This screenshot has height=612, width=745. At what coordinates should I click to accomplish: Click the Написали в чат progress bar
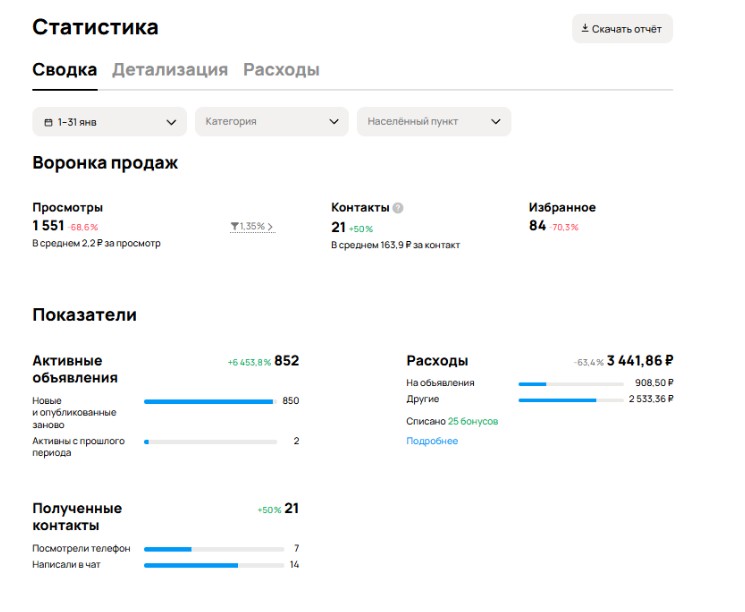coord(214,565)
